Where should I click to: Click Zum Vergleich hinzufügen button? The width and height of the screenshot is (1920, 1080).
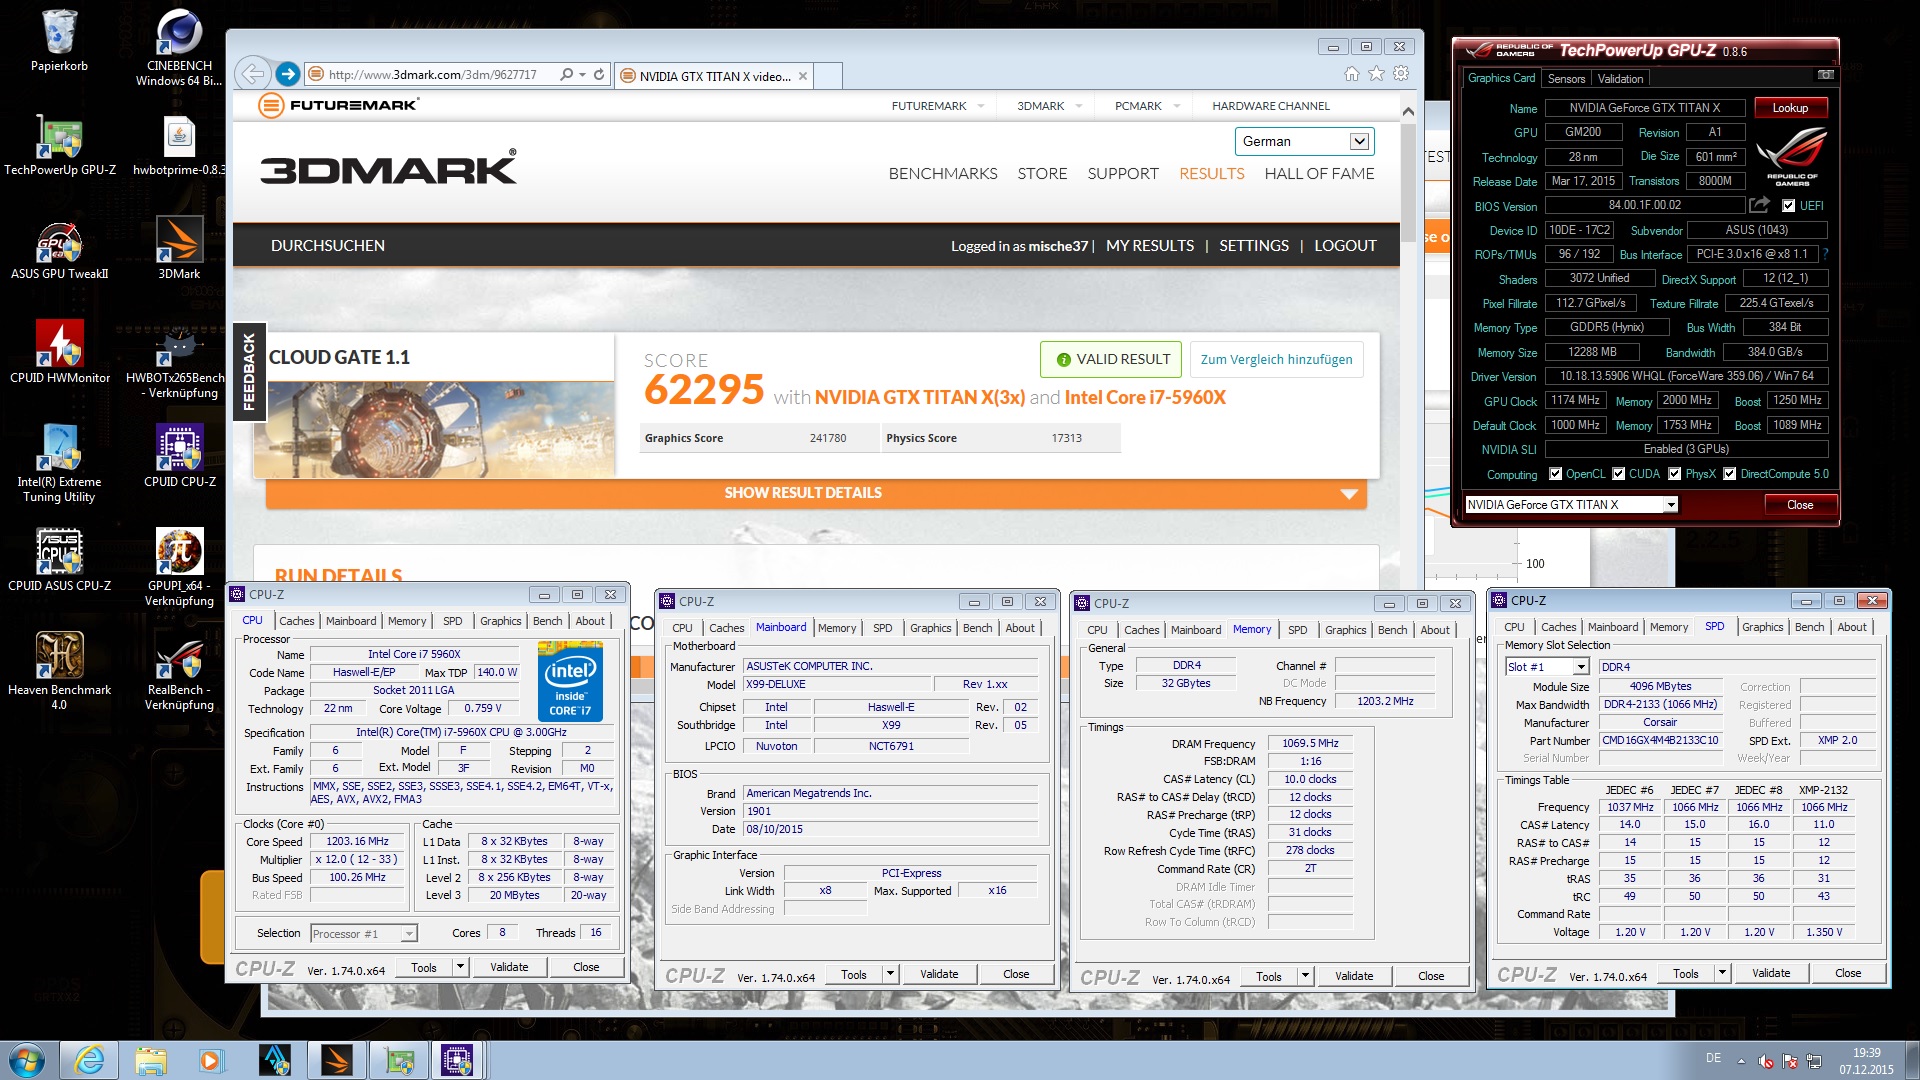[x=1276, y=360]
